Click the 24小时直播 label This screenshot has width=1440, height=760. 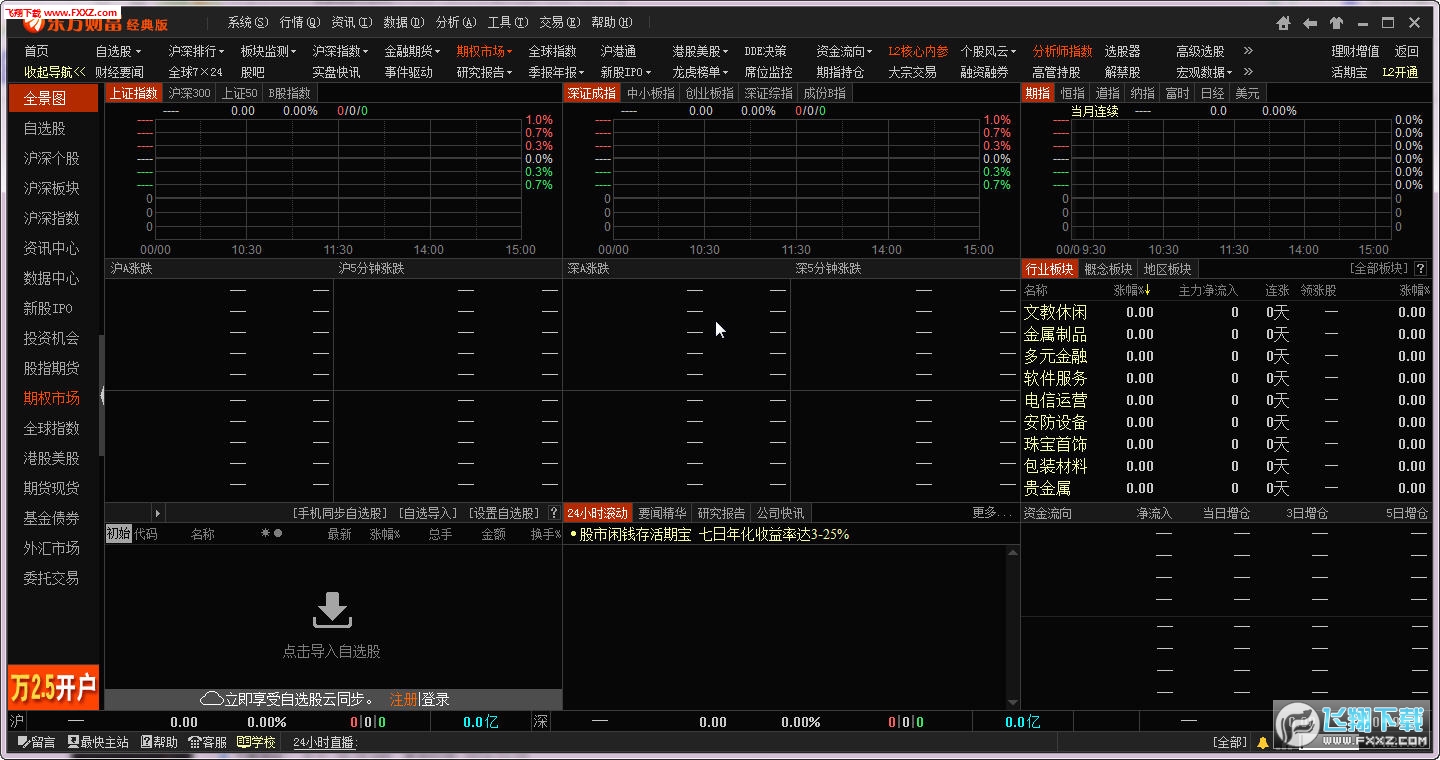324,742
